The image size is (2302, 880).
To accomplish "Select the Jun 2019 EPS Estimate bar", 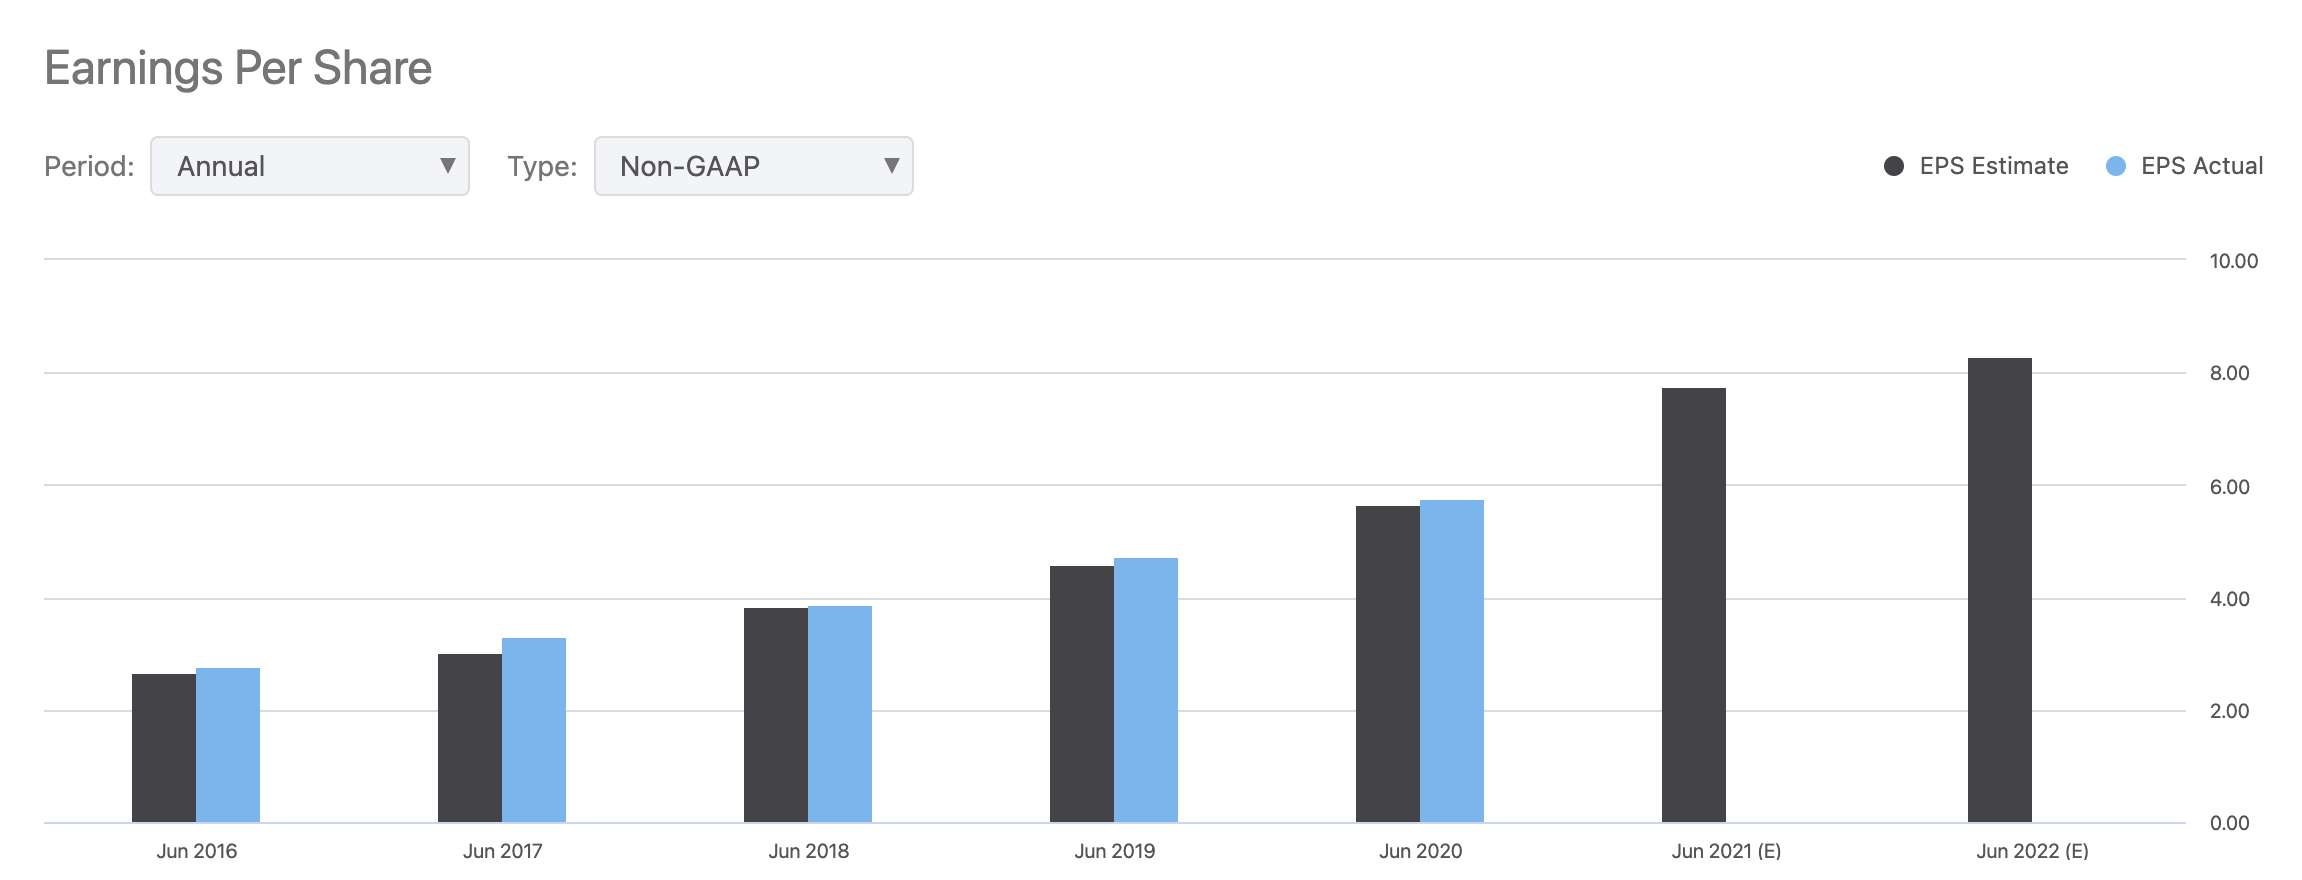I will 1082,694.
